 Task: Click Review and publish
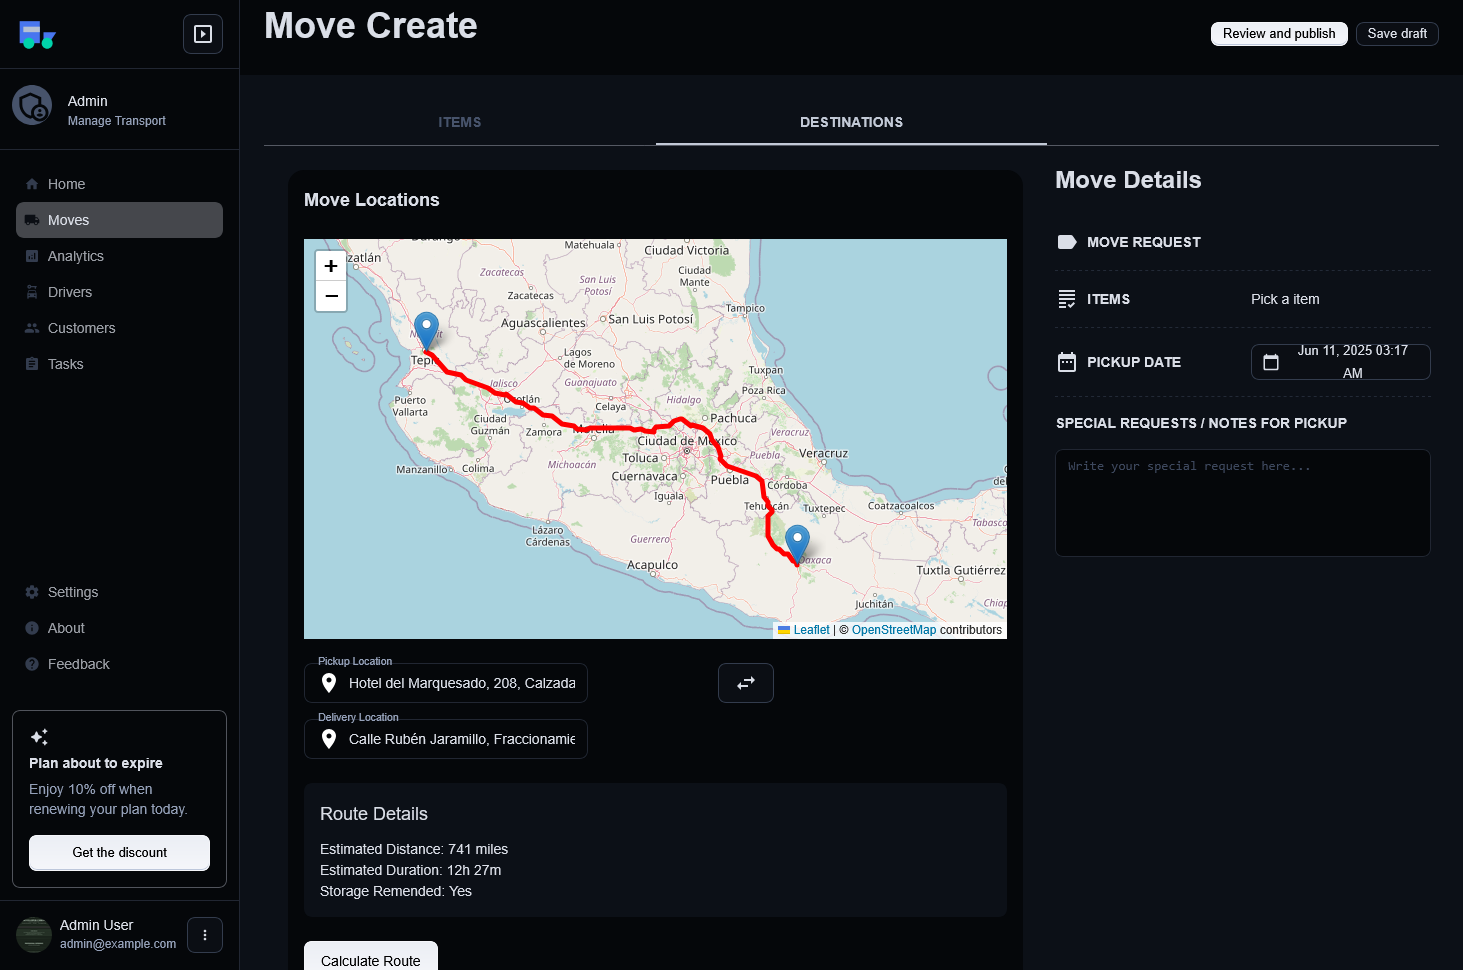point(1279,34)
